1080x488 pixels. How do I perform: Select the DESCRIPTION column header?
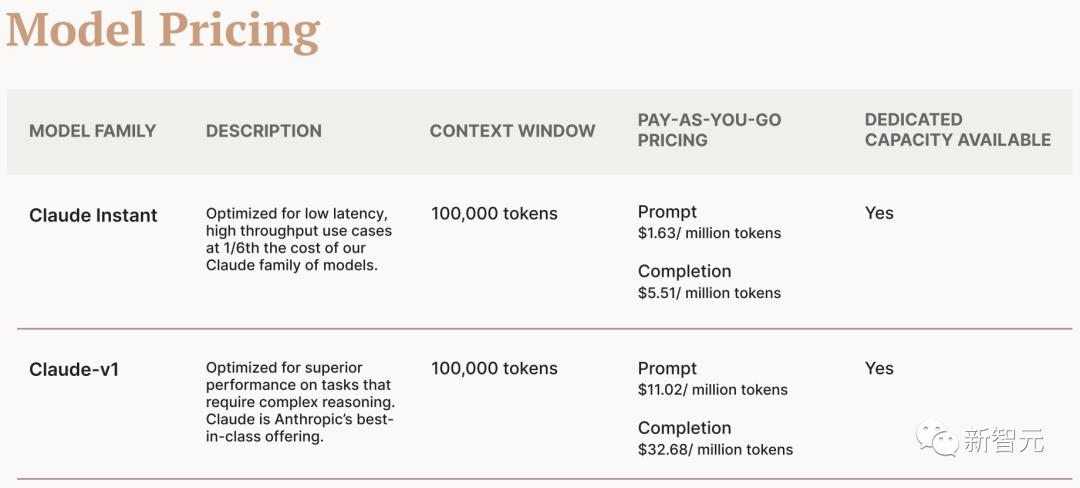tap(264, 131)
